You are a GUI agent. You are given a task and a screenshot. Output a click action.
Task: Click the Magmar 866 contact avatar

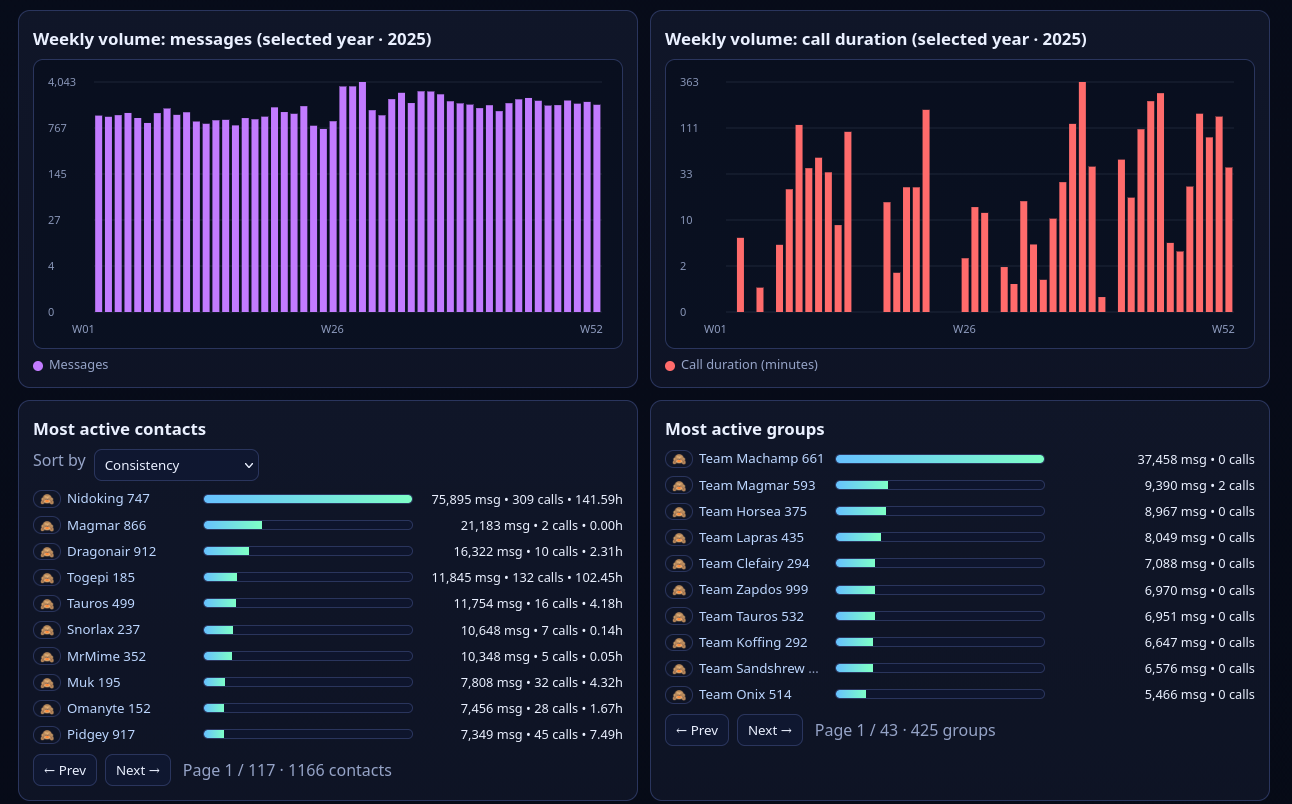coord(46,524)
